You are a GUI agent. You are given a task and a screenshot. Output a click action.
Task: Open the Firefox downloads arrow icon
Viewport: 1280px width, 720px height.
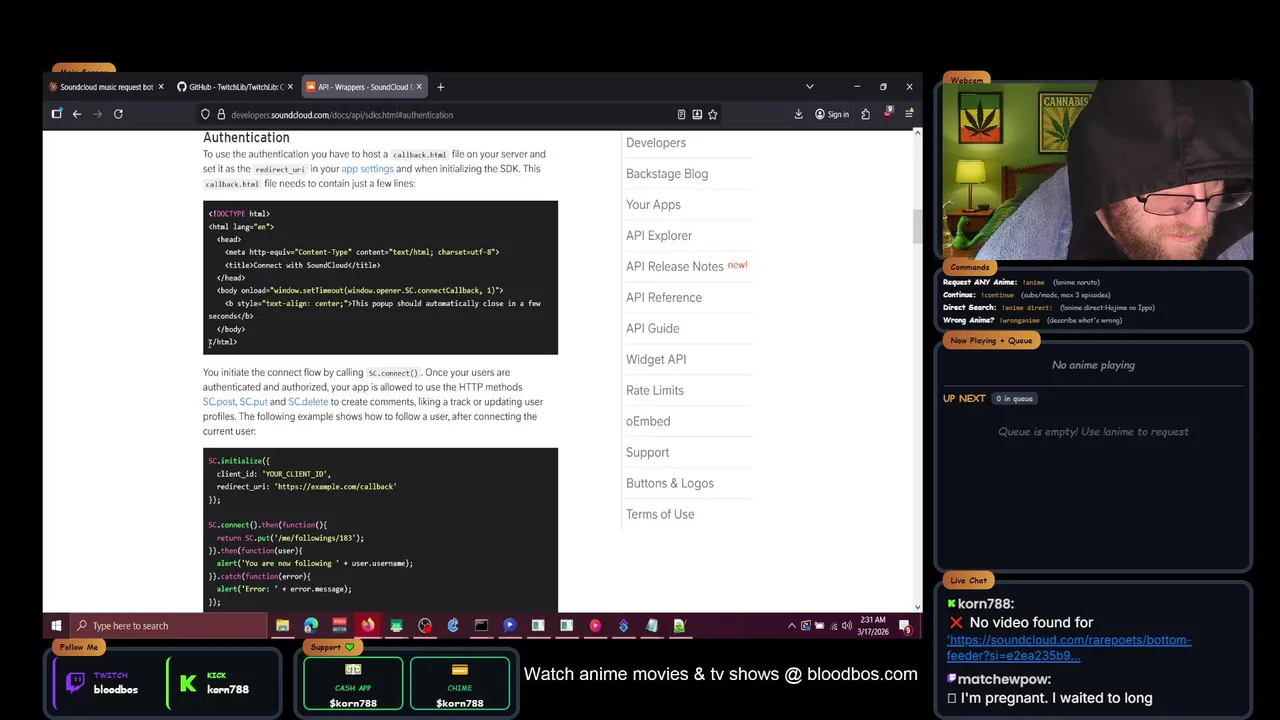click(x=798, y=115)
